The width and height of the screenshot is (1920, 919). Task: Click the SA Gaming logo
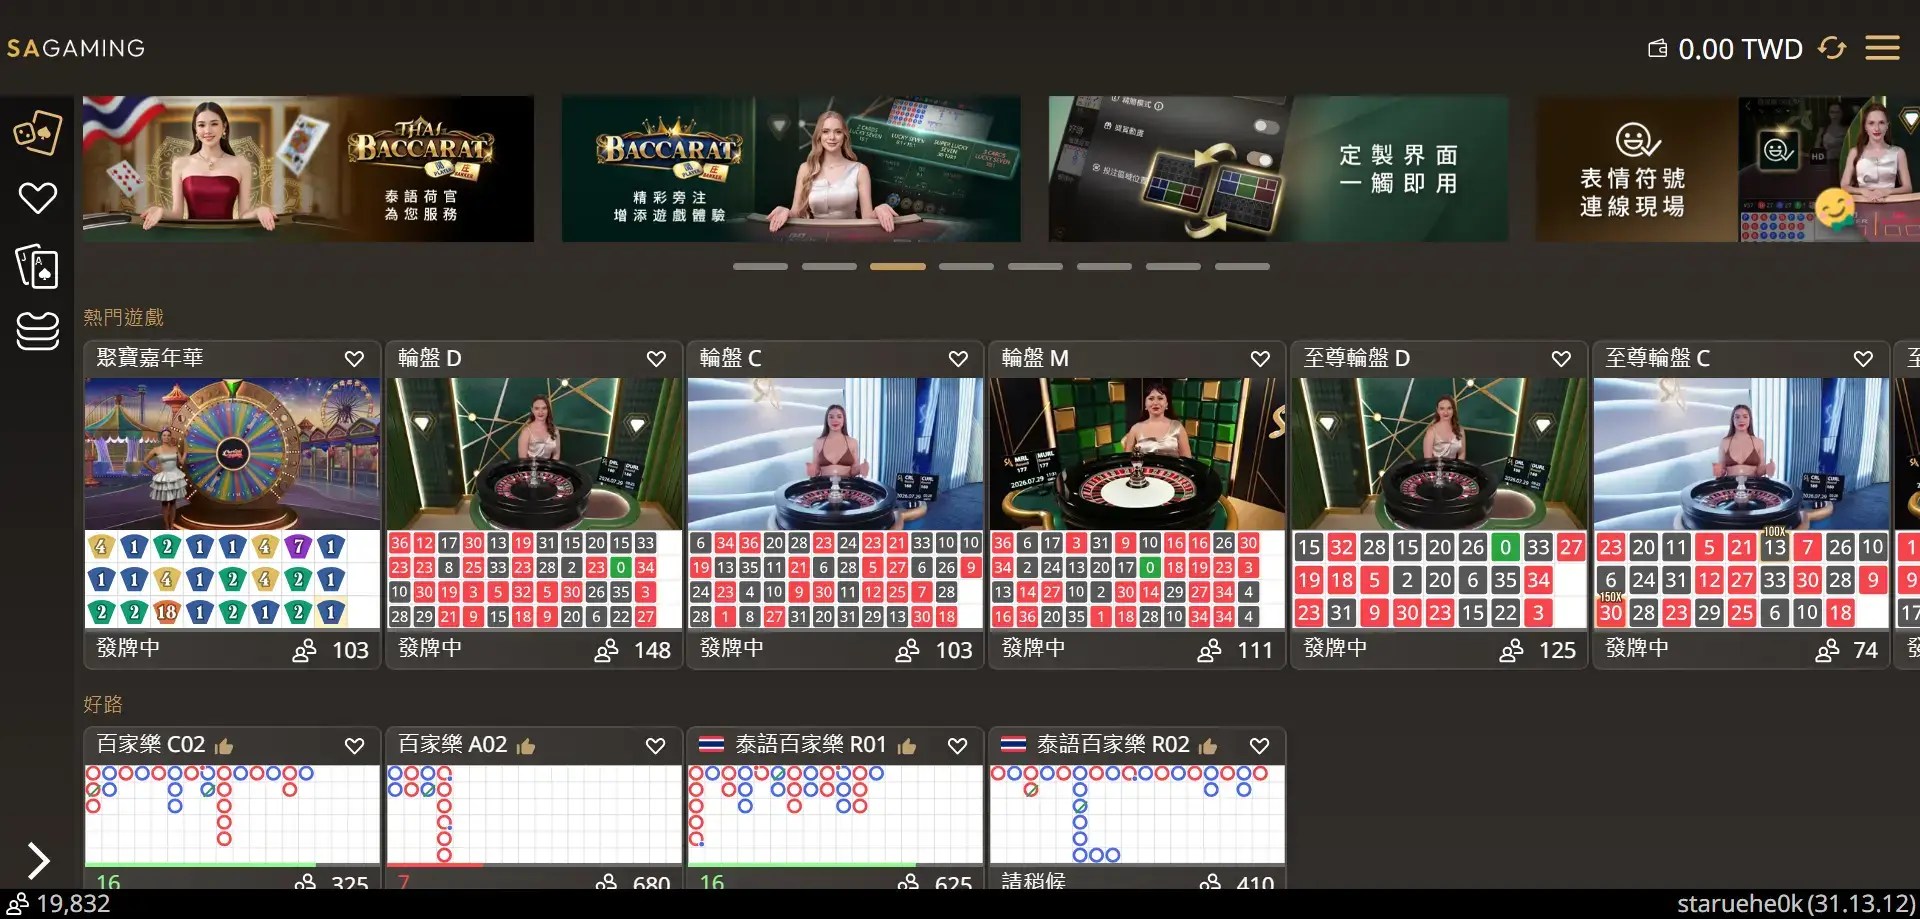coord(76,48)
